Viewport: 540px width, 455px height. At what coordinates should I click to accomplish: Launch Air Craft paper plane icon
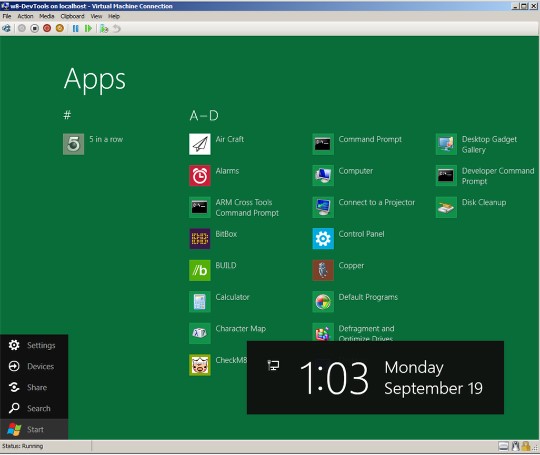[200, 144]
